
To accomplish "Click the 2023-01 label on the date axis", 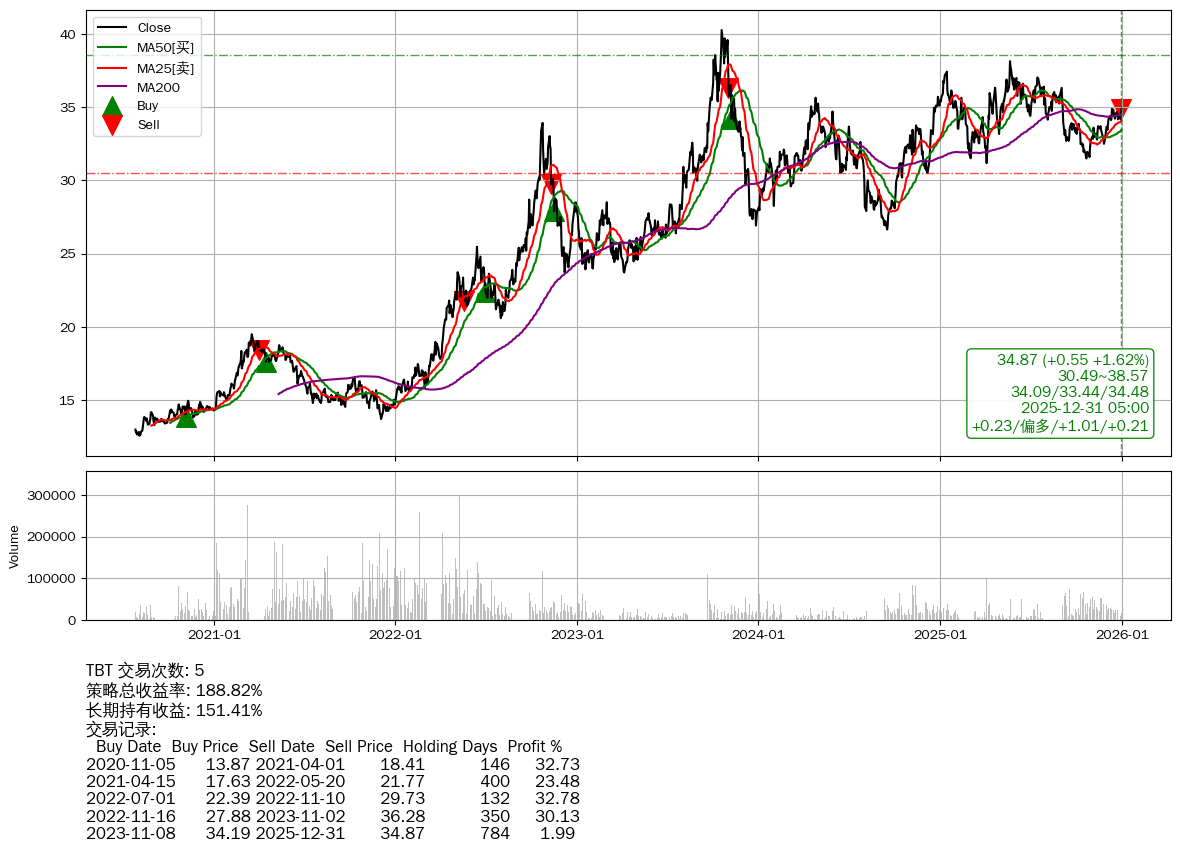I will tap(577, 634).
